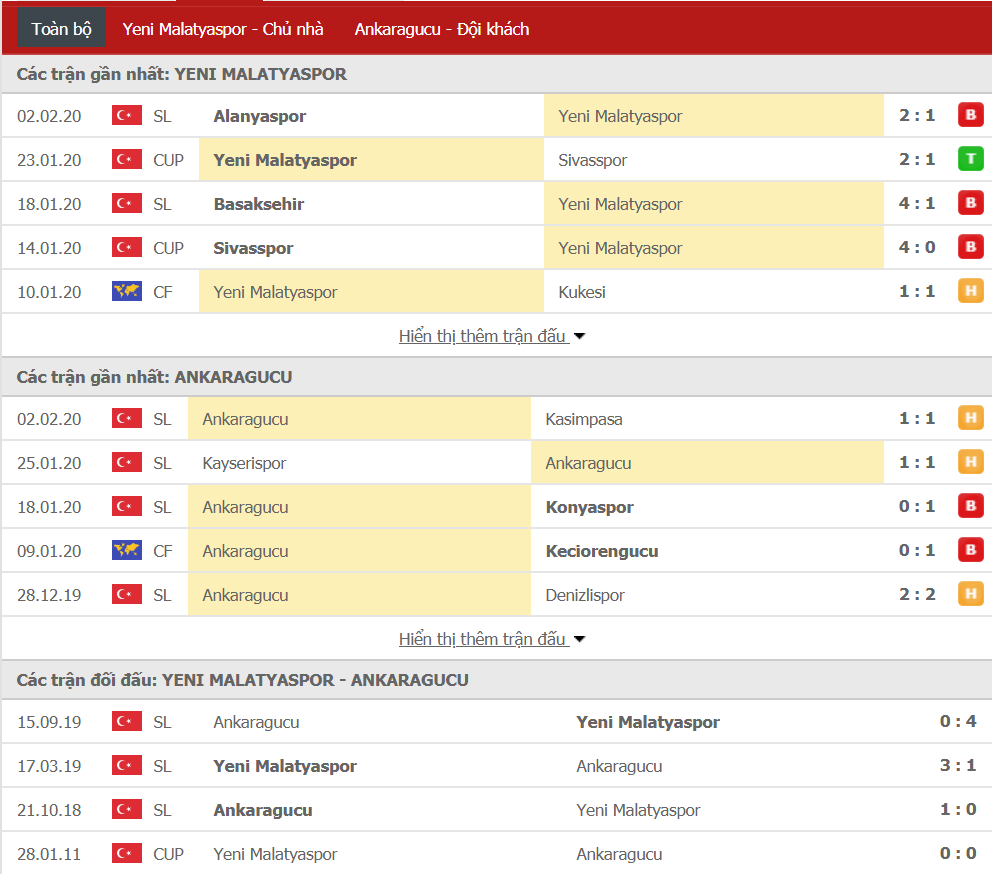
Task: Click Turkey flag in 28.01.11 head-to-head row
Action: [127, 854]
